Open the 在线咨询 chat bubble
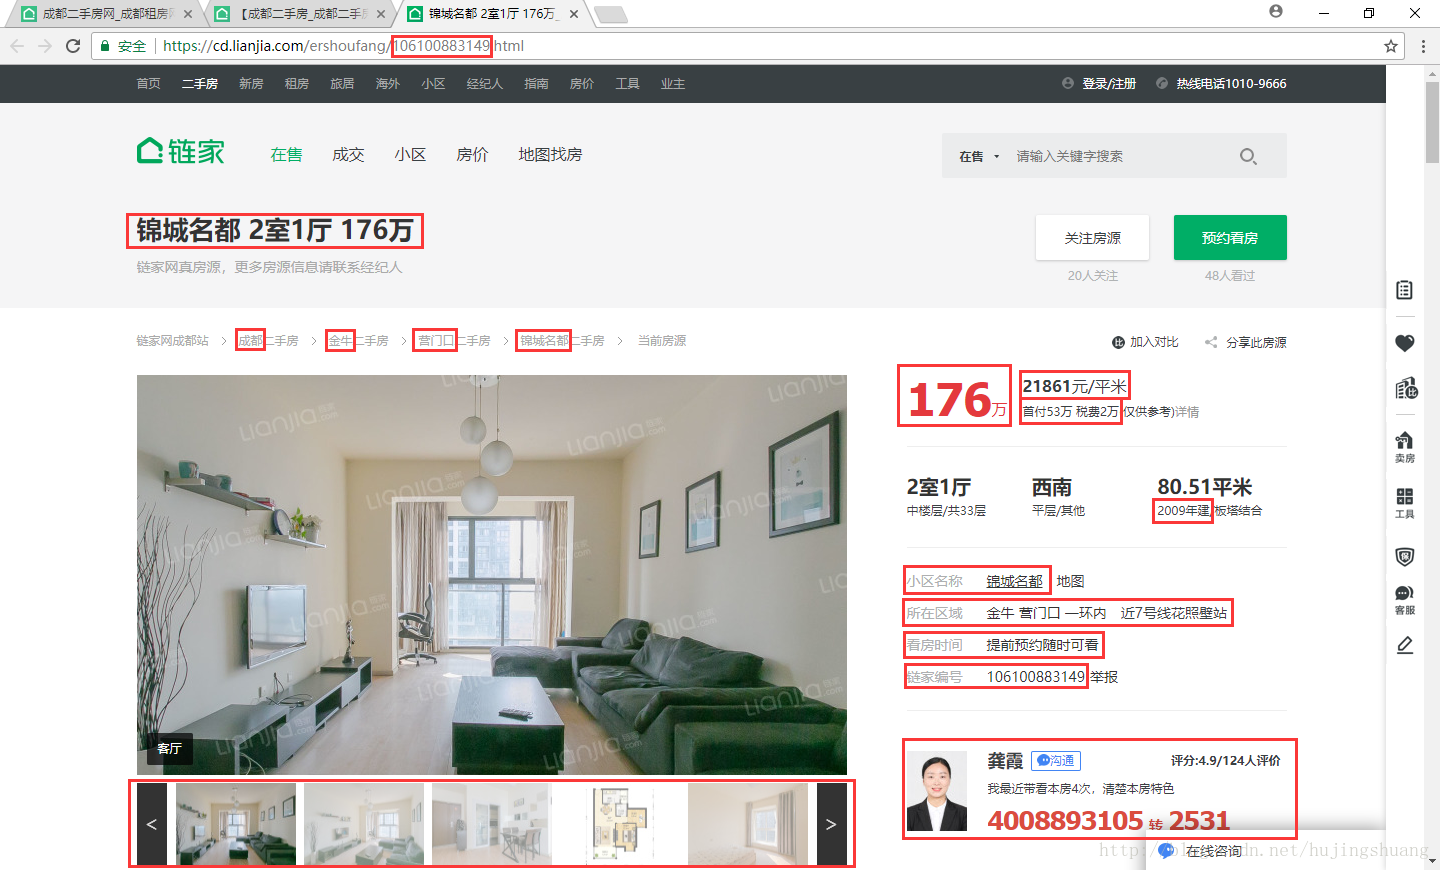Image resolution: width=1440 pixels, height=870 pixels. click(1200, 851)
